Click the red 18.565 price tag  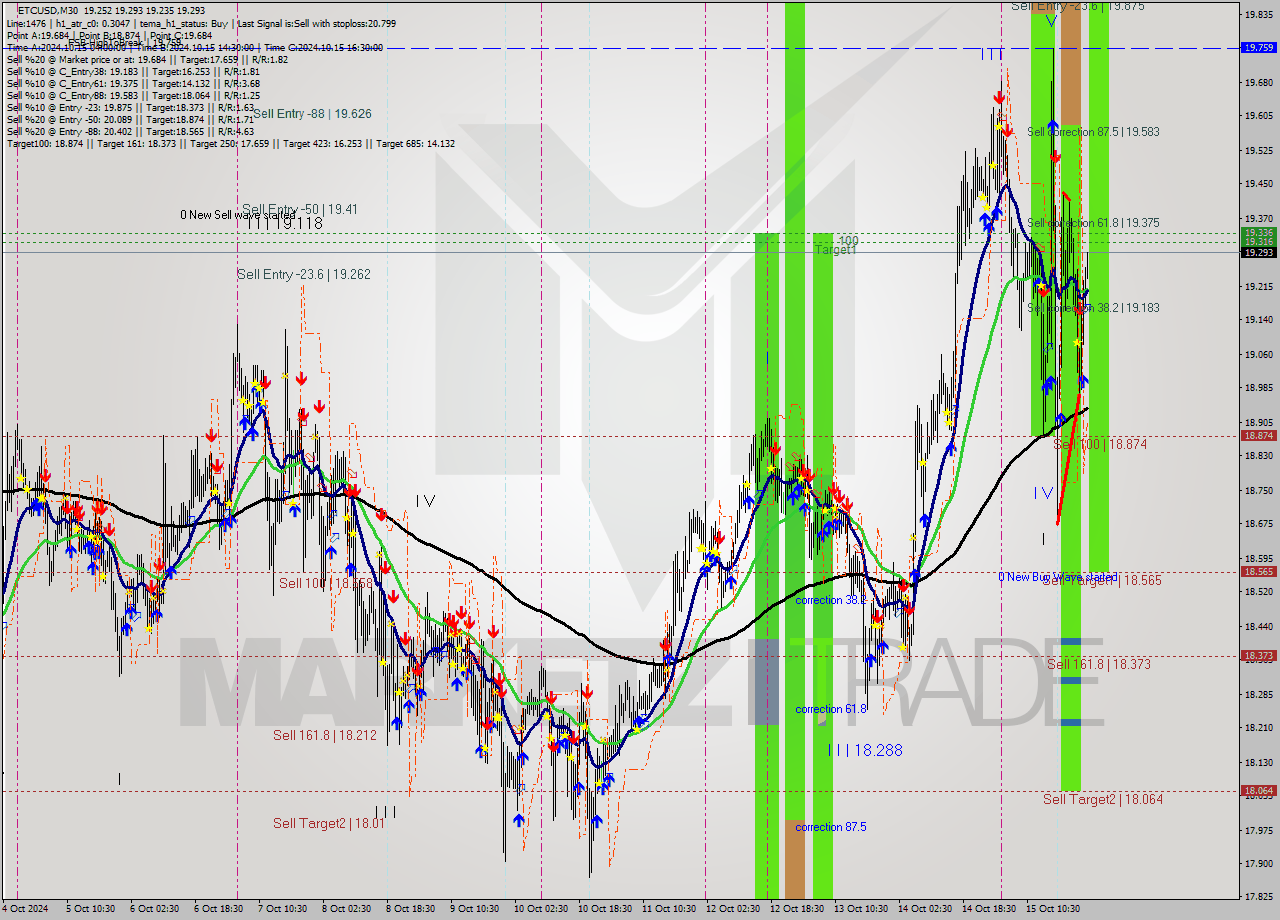click(1257, 571)
